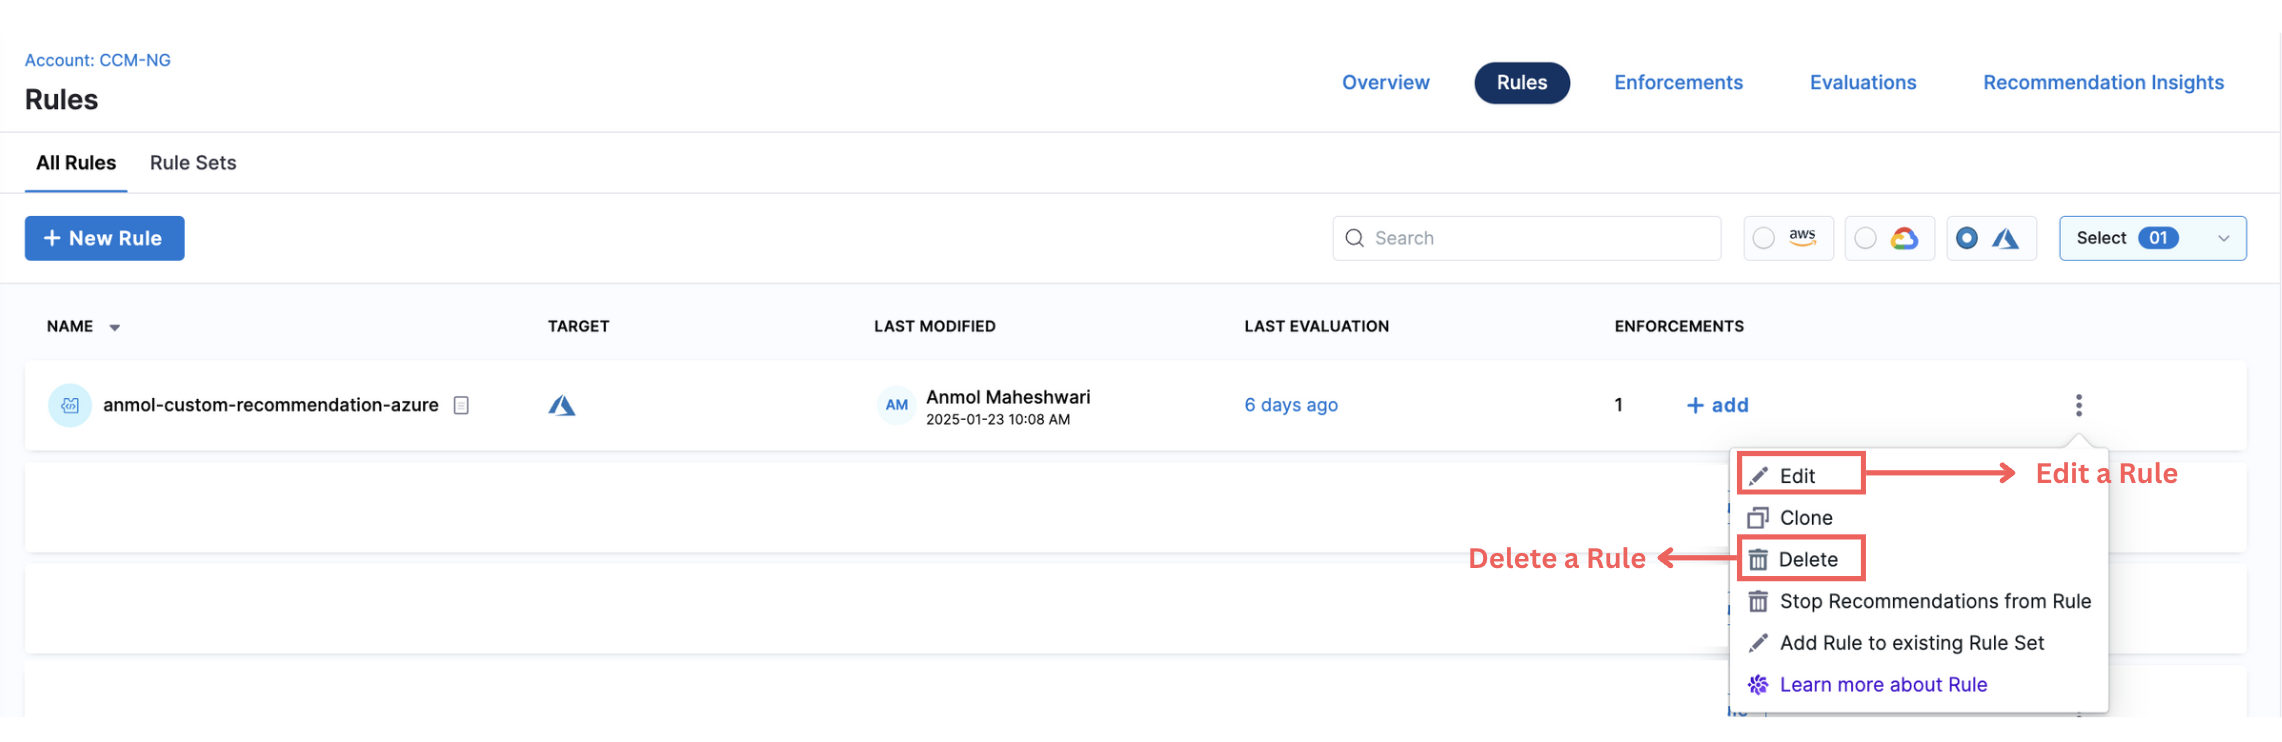Sort by NAME column arrow
Screen dimensions: 2282x742
pyautogui.click(x=115, y=328)
